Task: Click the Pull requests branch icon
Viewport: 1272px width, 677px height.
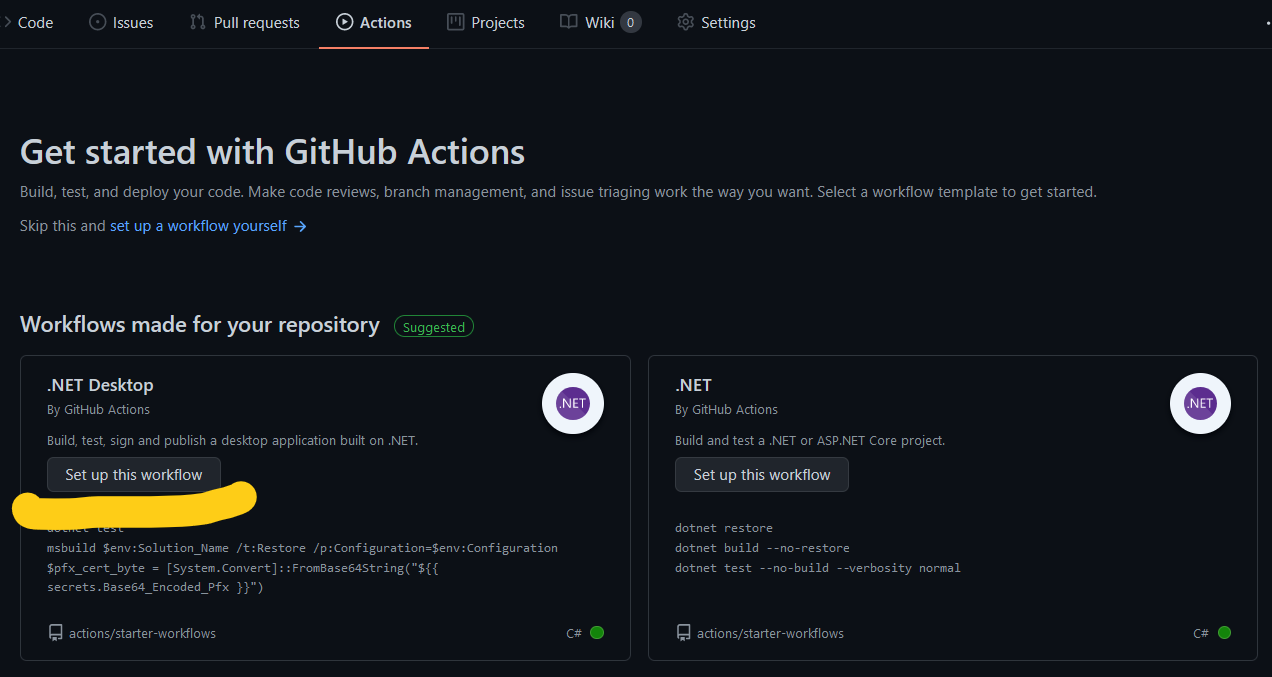Action: pos(198,22)
